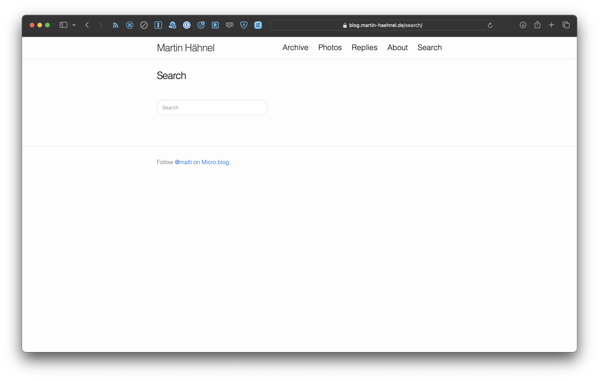
Task: Open the tab group dropdown arrow beside sidebar icon
Action: click(74, 25)
